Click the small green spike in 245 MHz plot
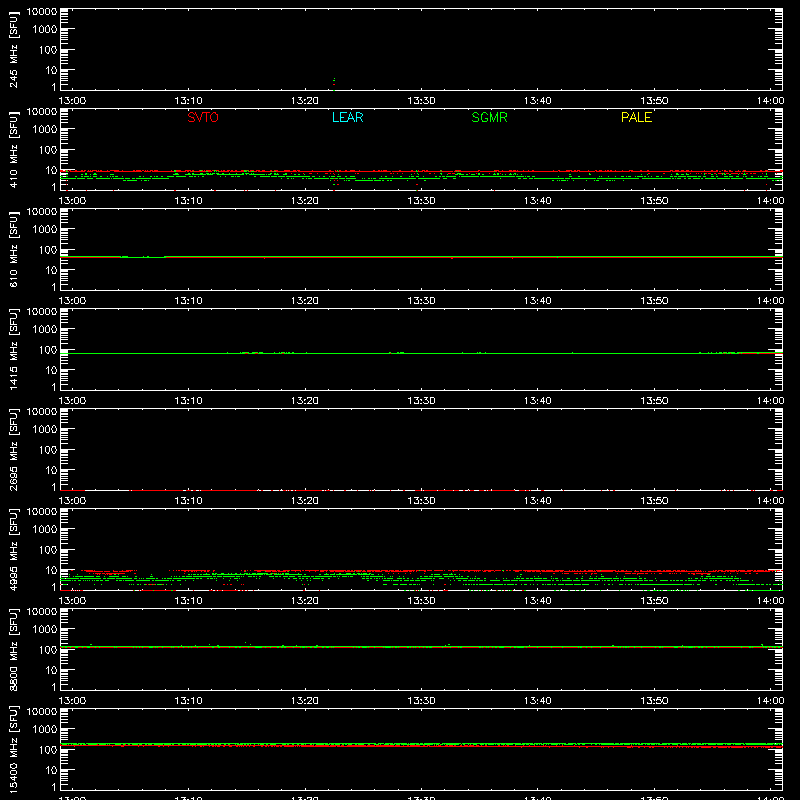The image size is (800, 800). (x=334, y=84)
